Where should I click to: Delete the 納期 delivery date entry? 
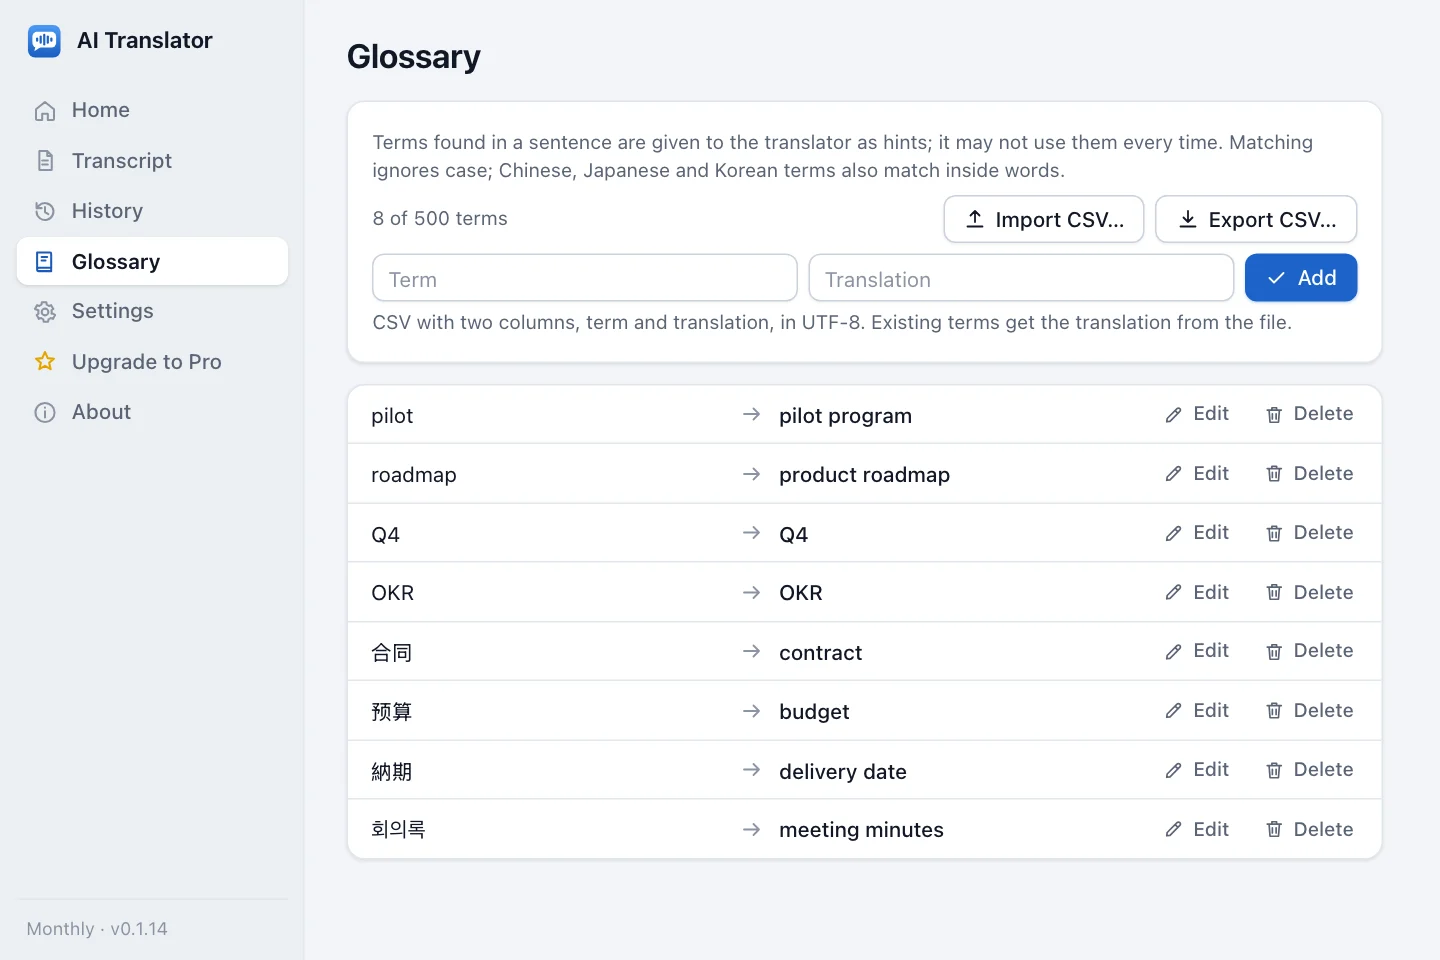click(x=1309, y=770)
